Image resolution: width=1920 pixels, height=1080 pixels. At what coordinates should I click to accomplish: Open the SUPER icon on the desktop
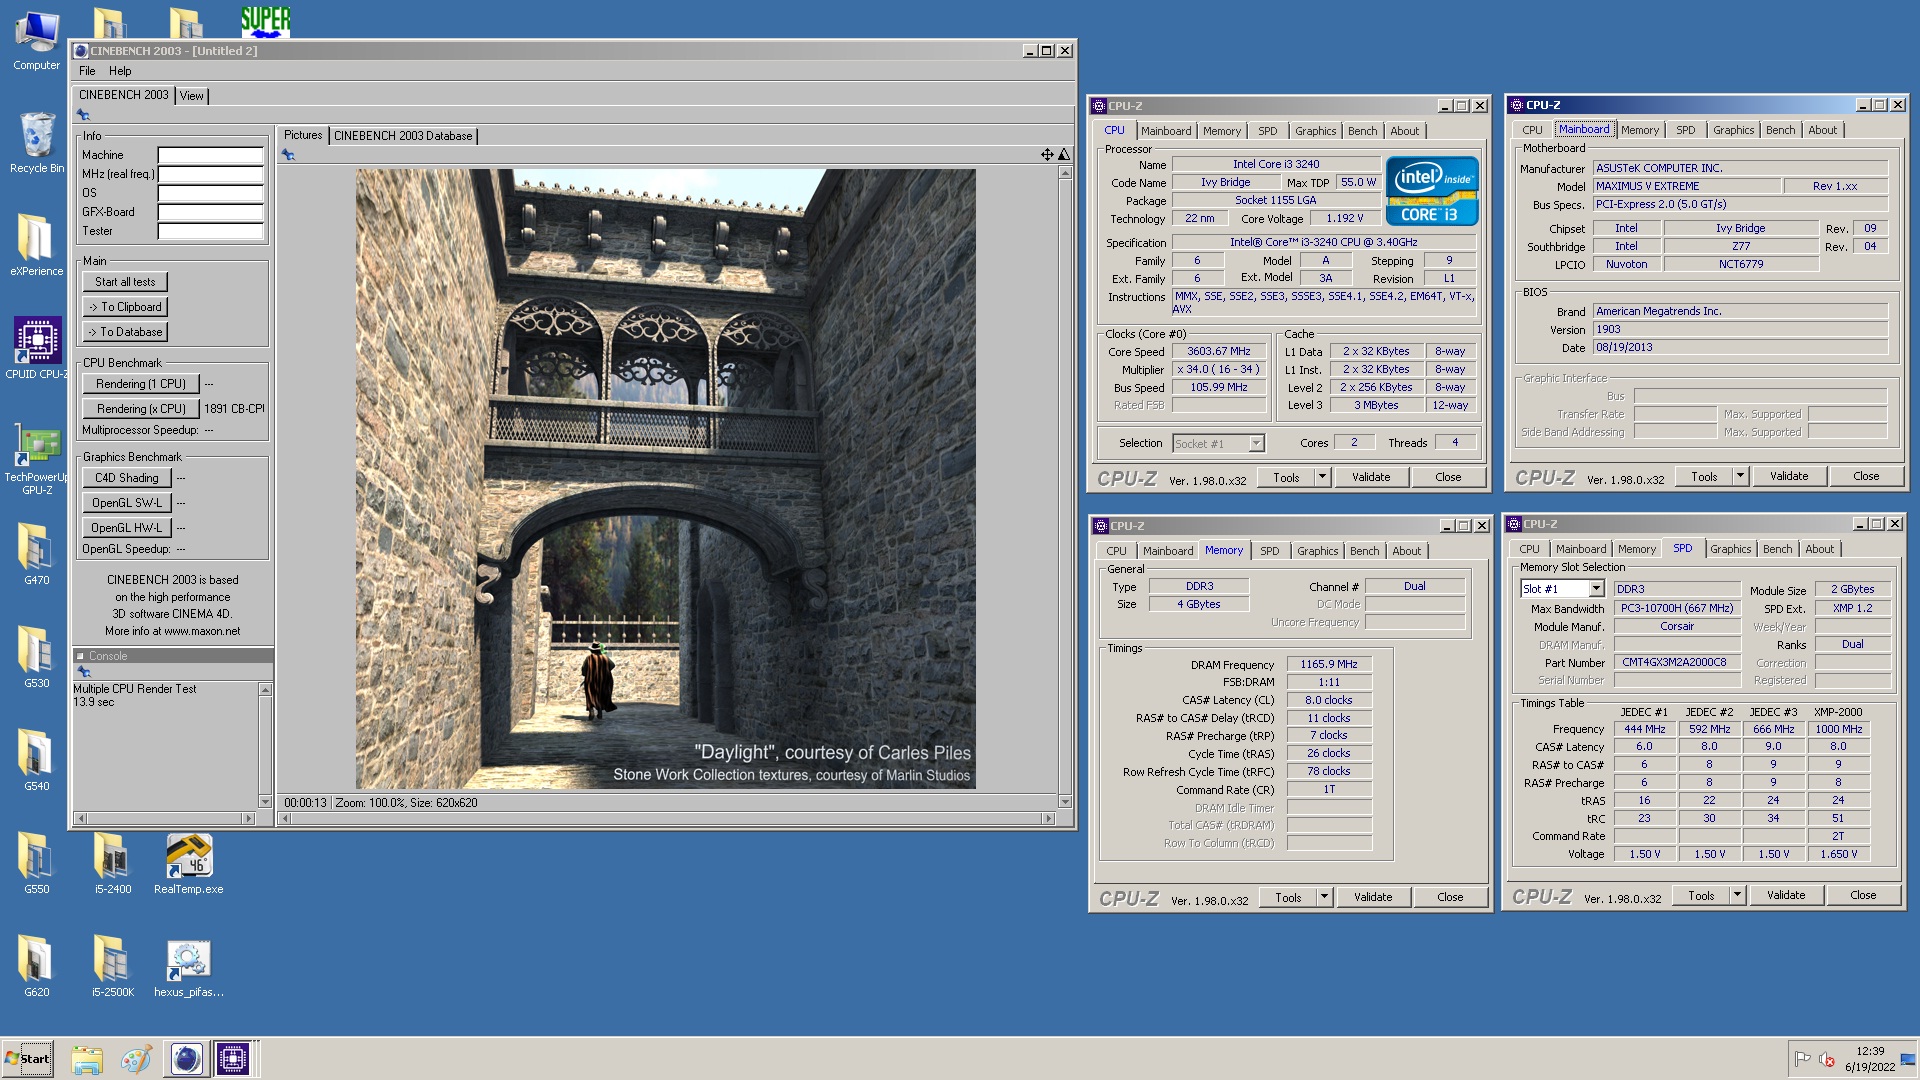tap(265, 20)
